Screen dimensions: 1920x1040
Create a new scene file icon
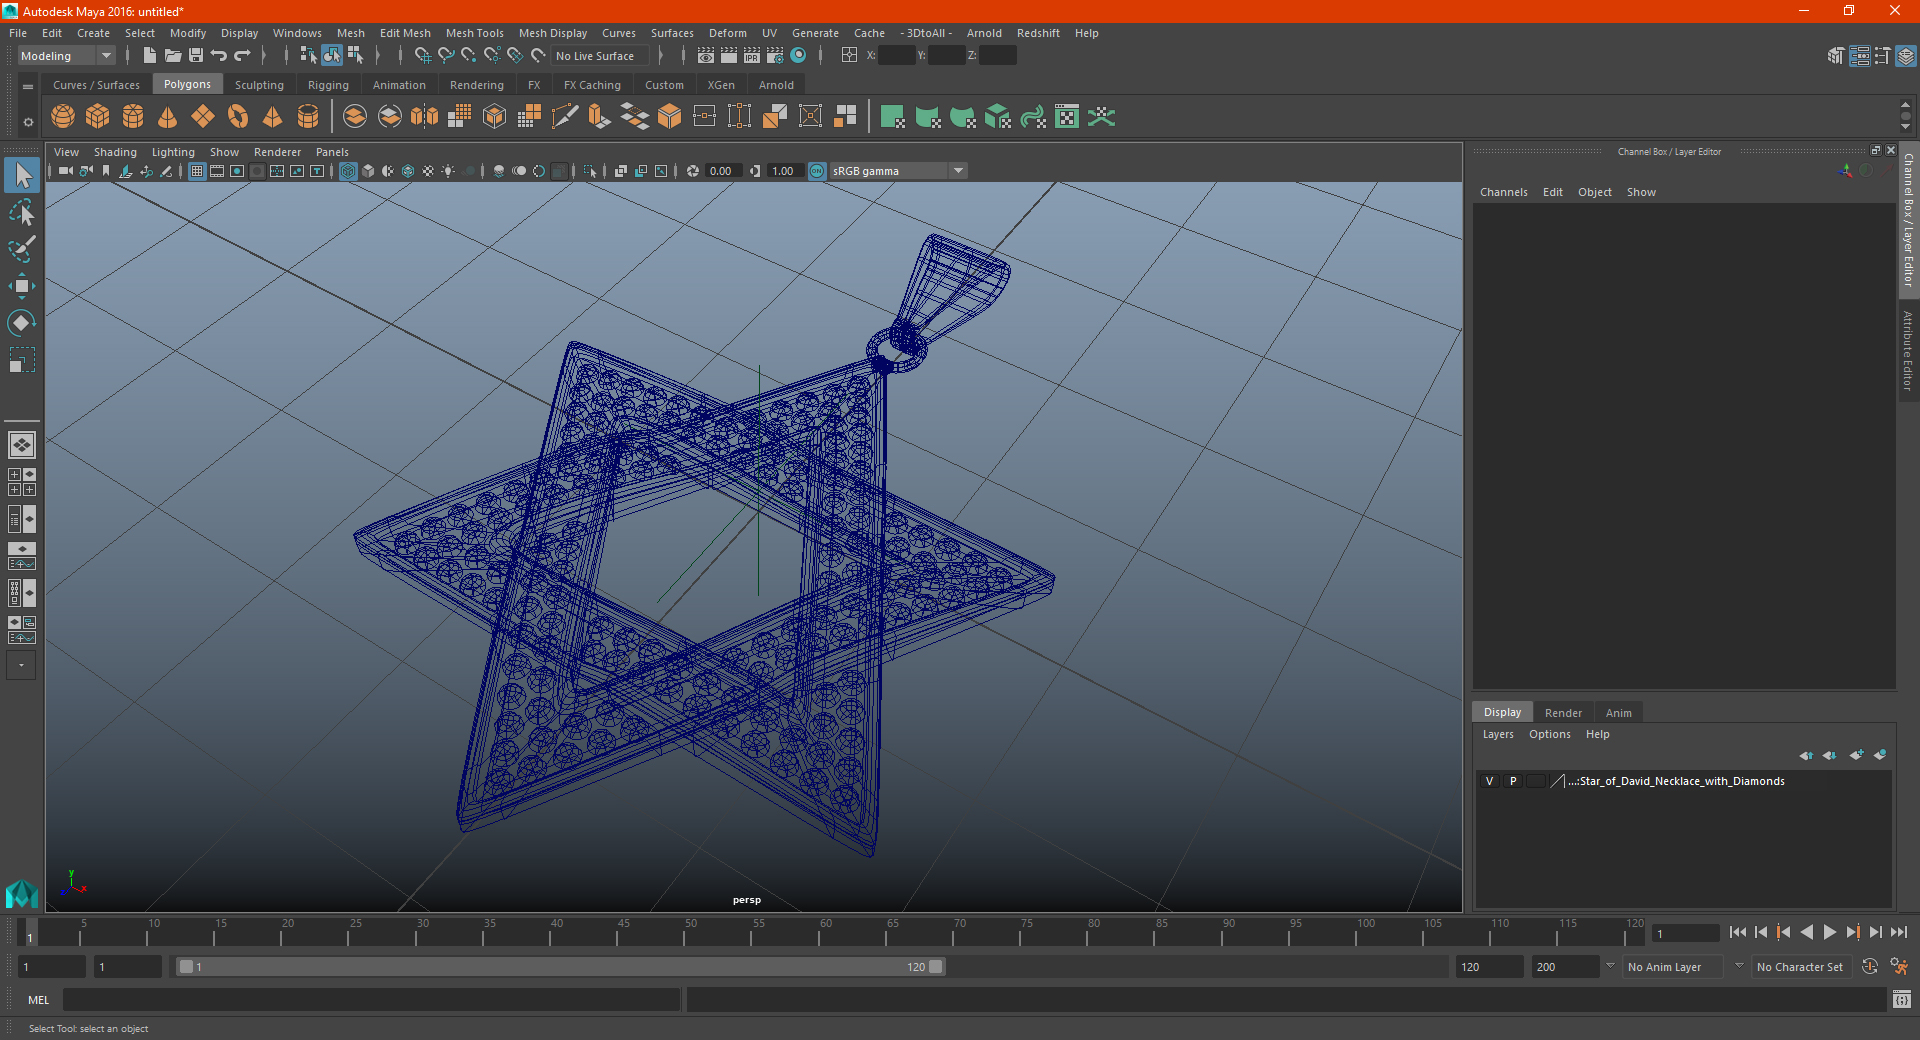[x=149, y=56]
